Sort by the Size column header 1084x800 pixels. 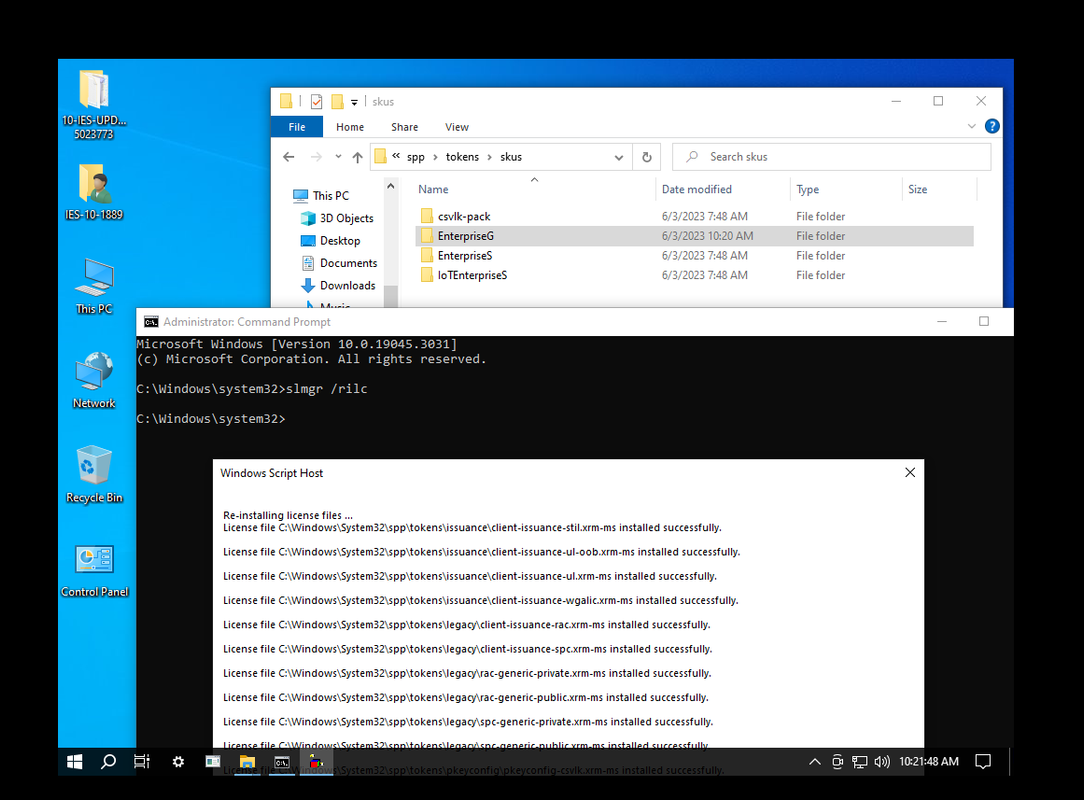click(x=917, y=189)
